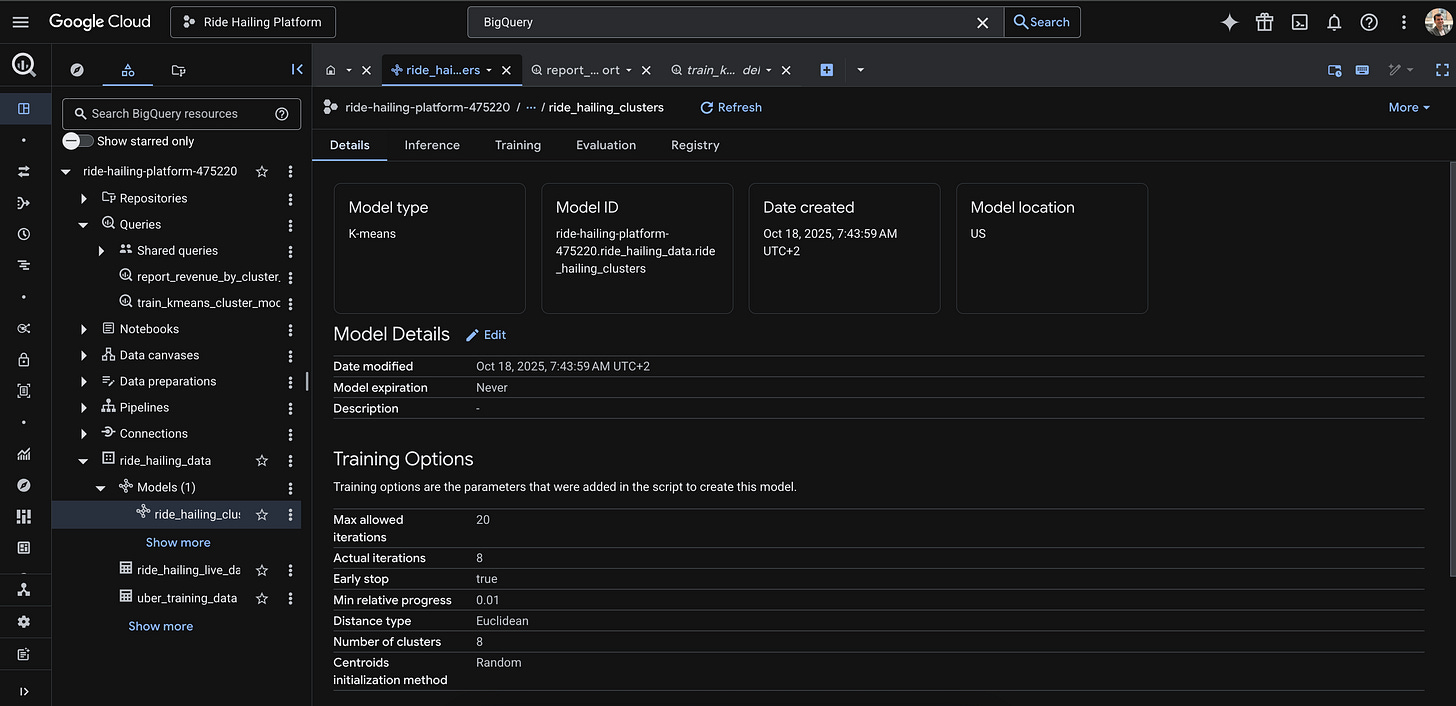The width and height of the screenshot is (1456, 706).
Task: Open the Gemini assistant sparkle icon
Action: tap(1228, 21)
